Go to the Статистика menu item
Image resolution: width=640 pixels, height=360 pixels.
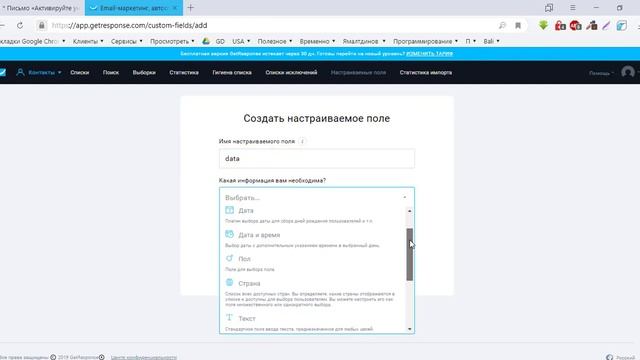point(184,72)
